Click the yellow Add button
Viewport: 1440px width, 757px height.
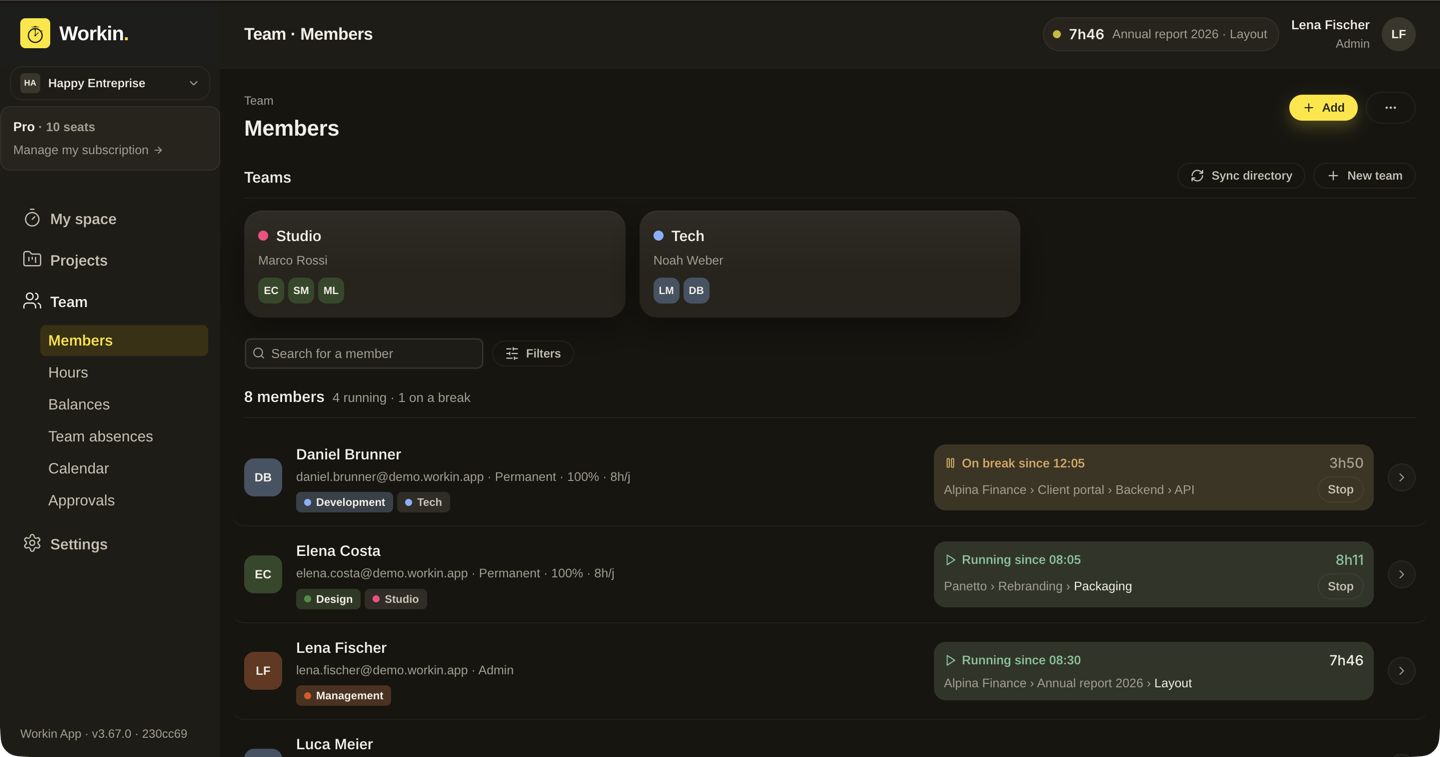click(1323, 108)
